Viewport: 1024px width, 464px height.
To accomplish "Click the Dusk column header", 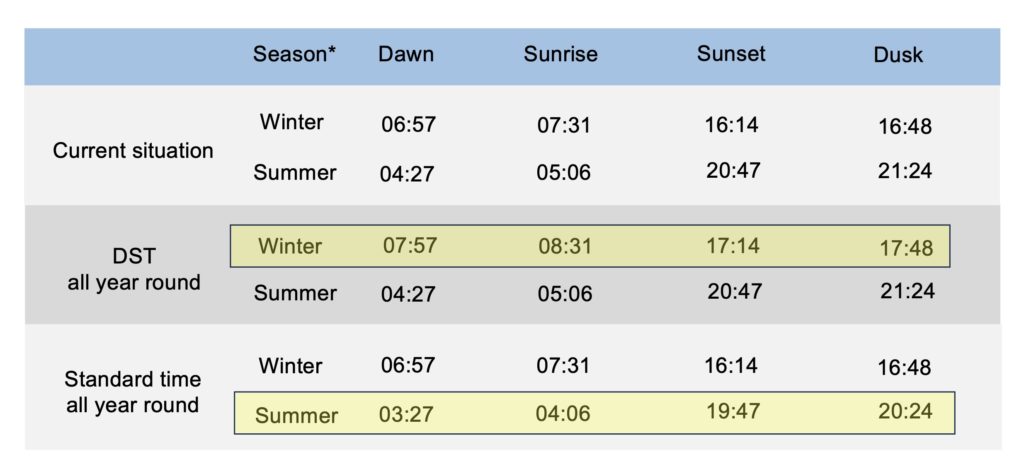I will [898, 56].
